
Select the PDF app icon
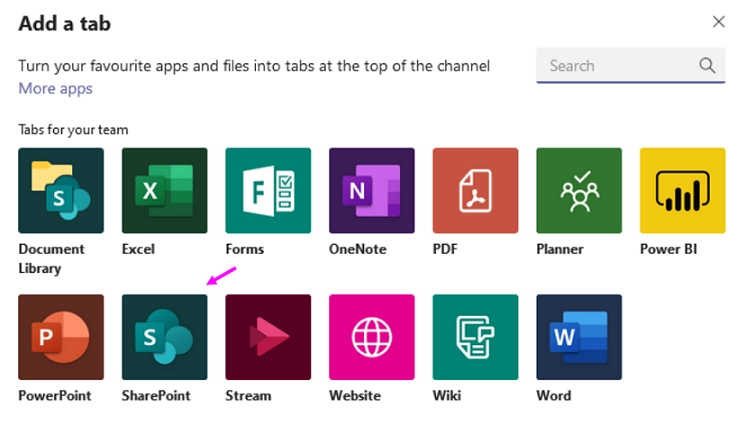pos(475,190)
